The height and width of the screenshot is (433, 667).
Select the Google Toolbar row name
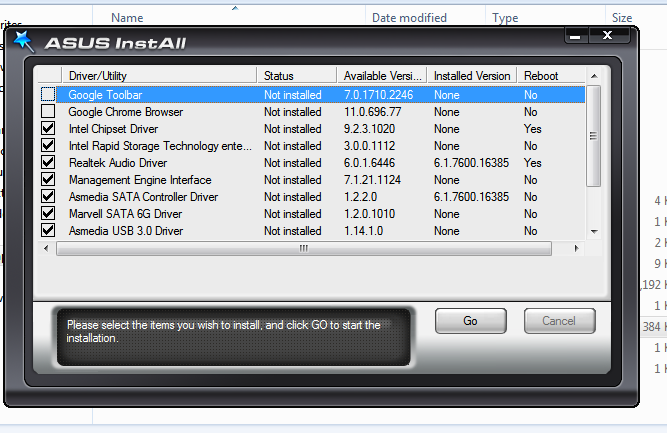pos(105,95)
